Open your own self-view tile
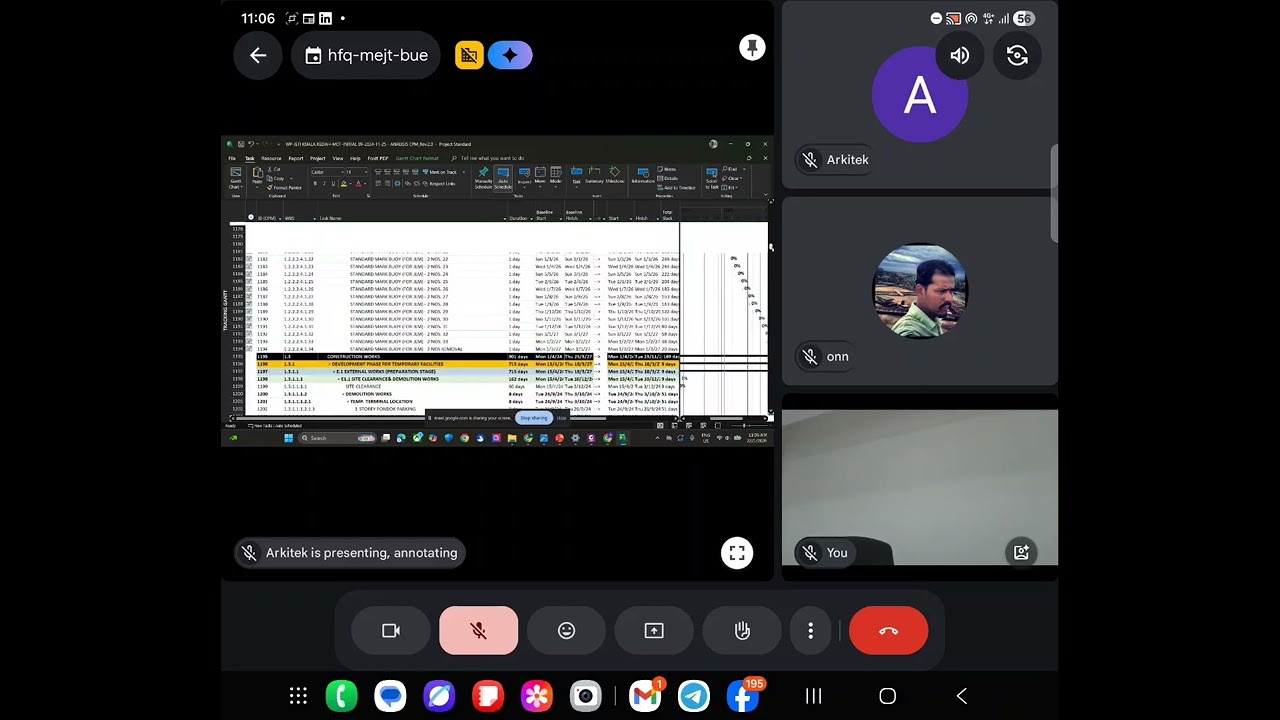This screenshot has height=720, width=1280. click(920, 487)
